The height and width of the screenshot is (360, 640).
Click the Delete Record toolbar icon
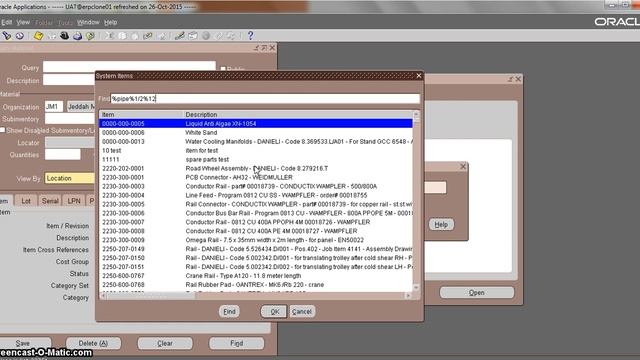162,36
